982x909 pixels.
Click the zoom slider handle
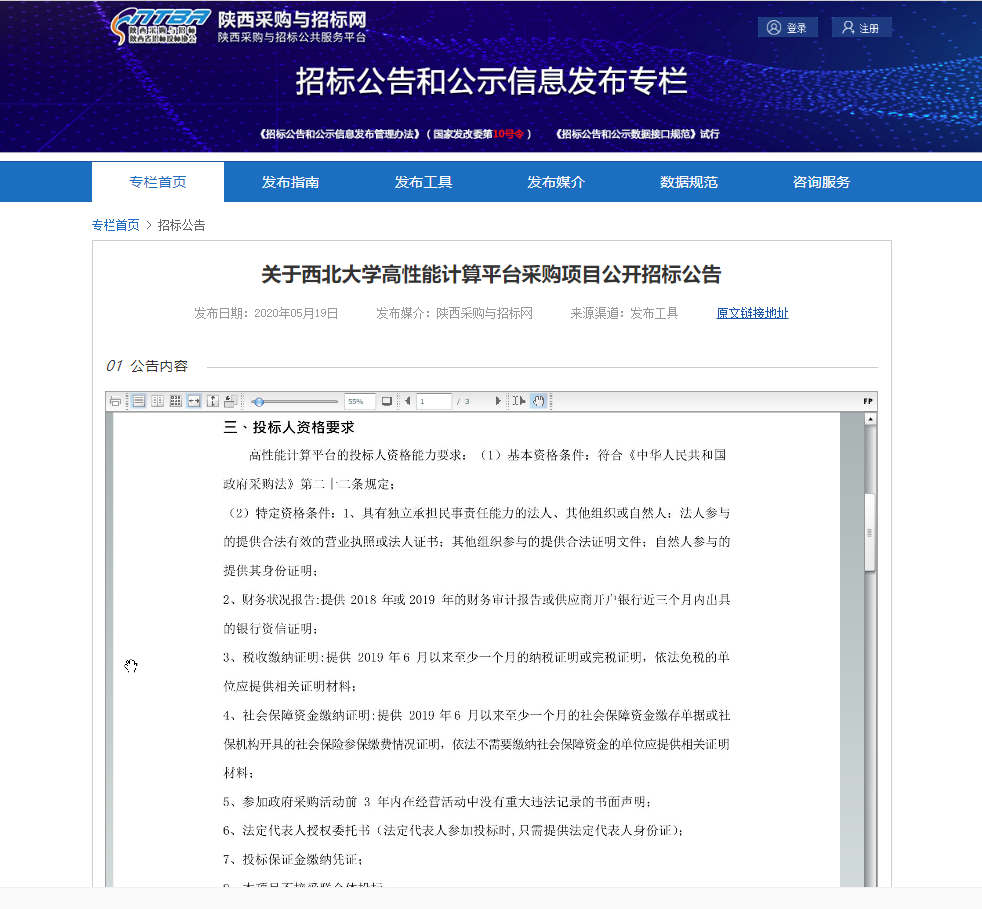(x=259, y=401)
